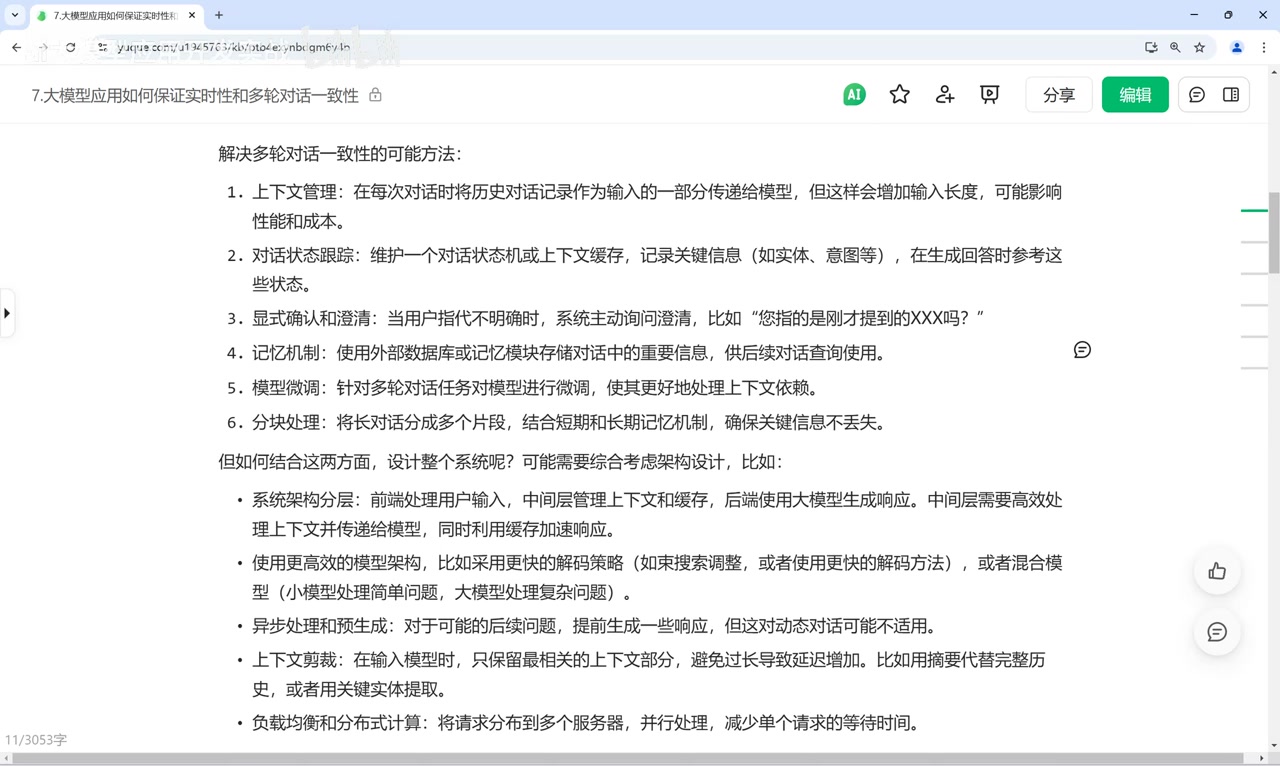Click the browser forward arrow
The image size is (1280, 766).
pos(43,47)
